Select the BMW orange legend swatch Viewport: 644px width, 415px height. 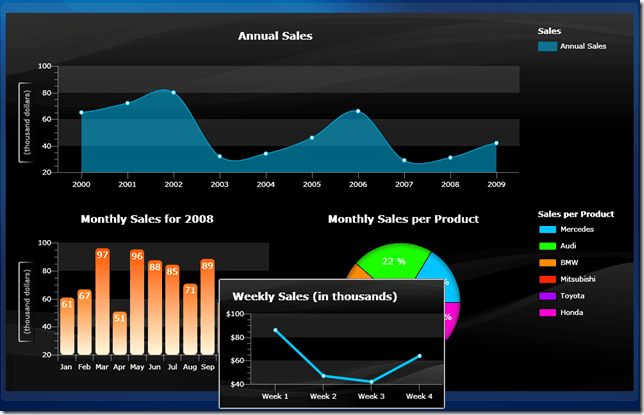[x=547, y=263]
